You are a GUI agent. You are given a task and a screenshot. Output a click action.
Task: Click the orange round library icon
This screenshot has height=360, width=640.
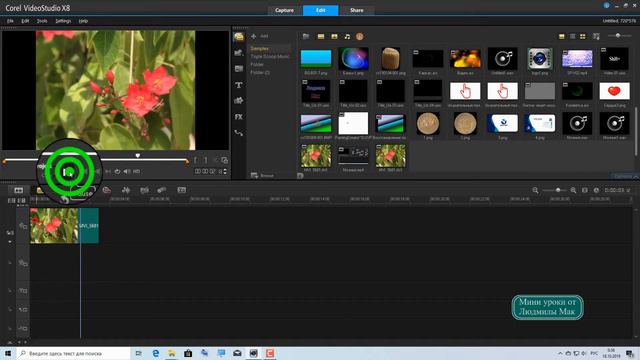pos(360,36)
